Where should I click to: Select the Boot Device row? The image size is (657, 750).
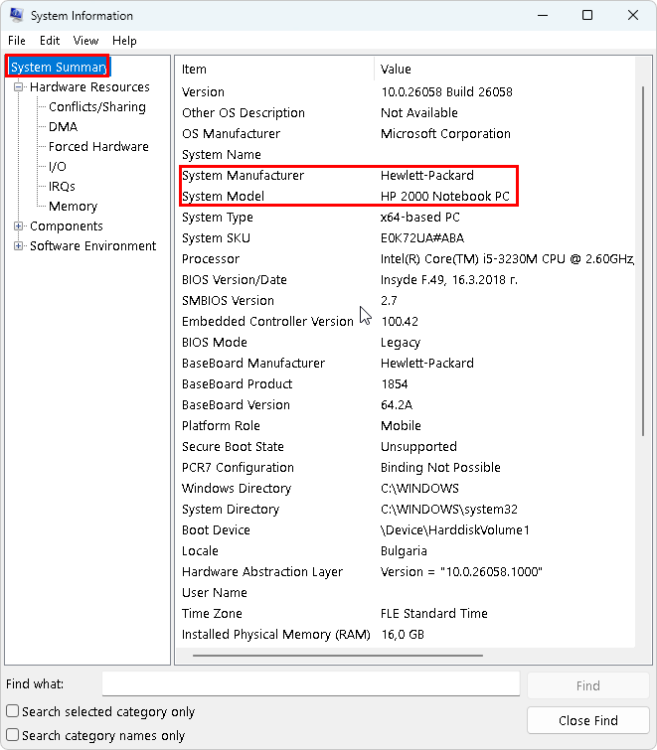(405, 530)
